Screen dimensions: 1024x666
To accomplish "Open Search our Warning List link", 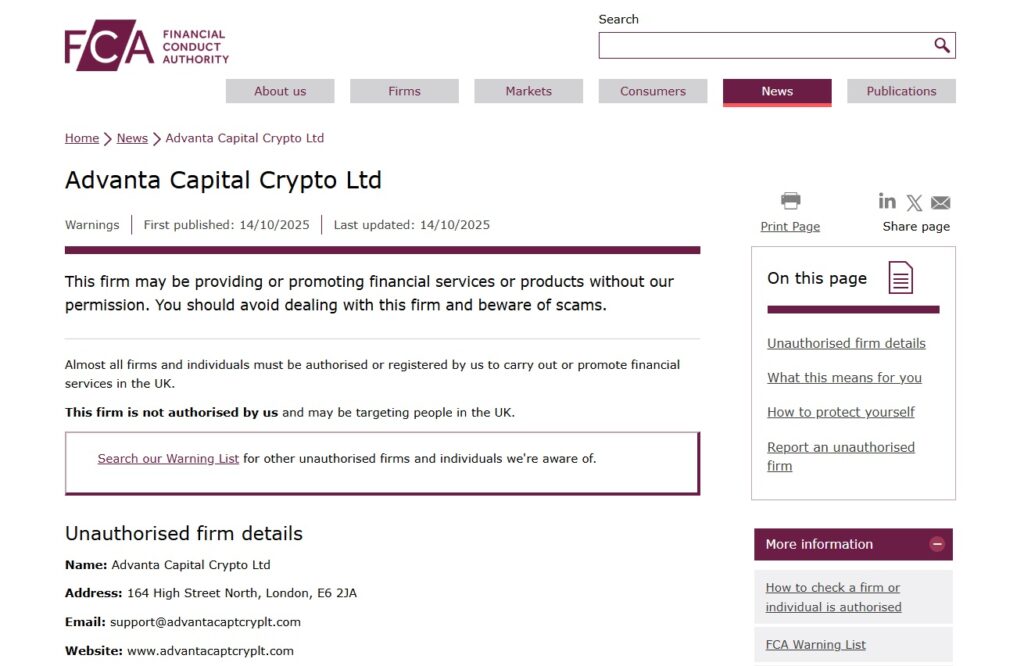I will pyautogui.click(x=168, y=459).
